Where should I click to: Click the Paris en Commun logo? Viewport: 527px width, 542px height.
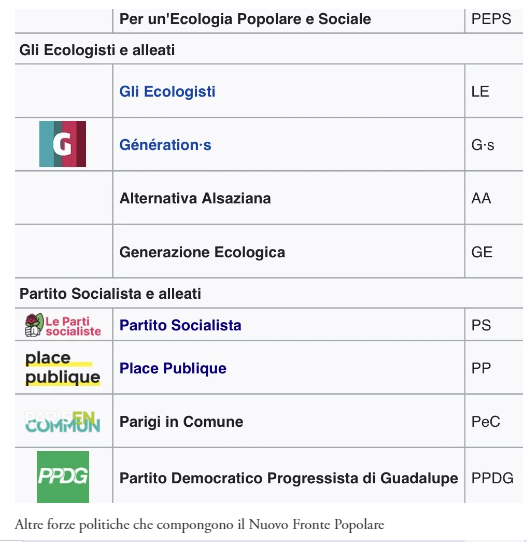click(63, 422)
